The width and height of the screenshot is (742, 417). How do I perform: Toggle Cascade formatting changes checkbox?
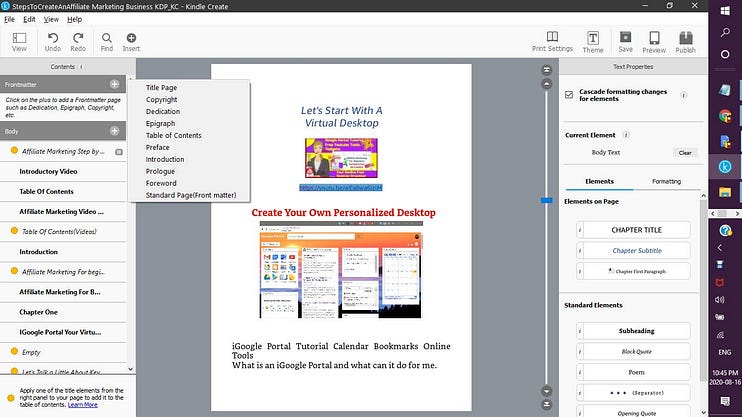pyautogui.click(x=569, y=95)
